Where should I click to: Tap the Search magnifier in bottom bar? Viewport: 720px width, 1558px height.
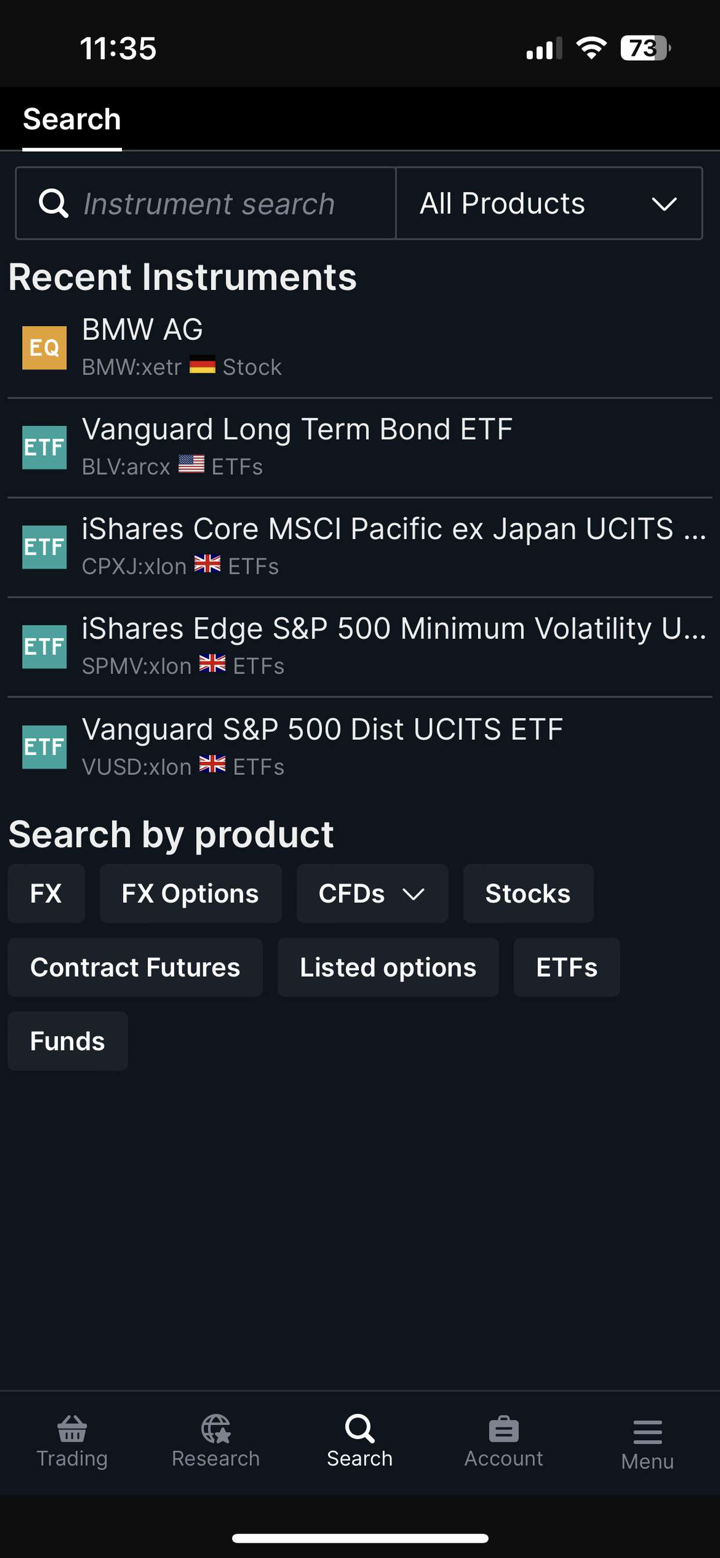point(359,1430)
